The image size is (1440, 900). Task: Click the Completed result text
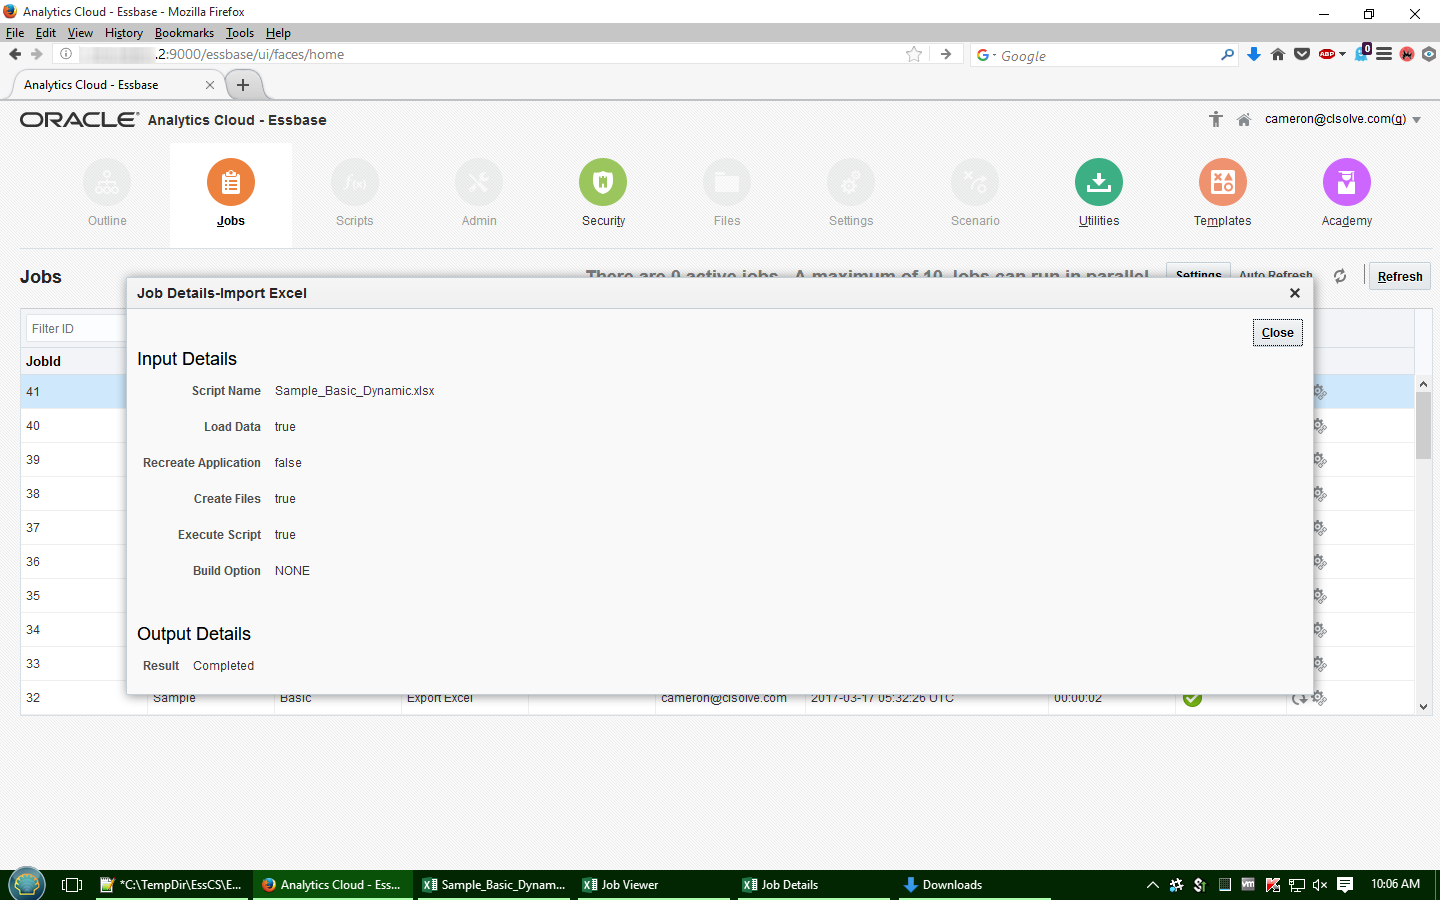click(223, 666)
